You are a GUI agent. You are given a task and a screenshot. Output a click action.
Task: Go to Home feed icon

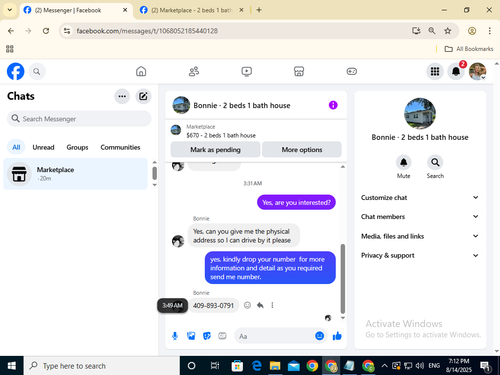pos(141,71)
